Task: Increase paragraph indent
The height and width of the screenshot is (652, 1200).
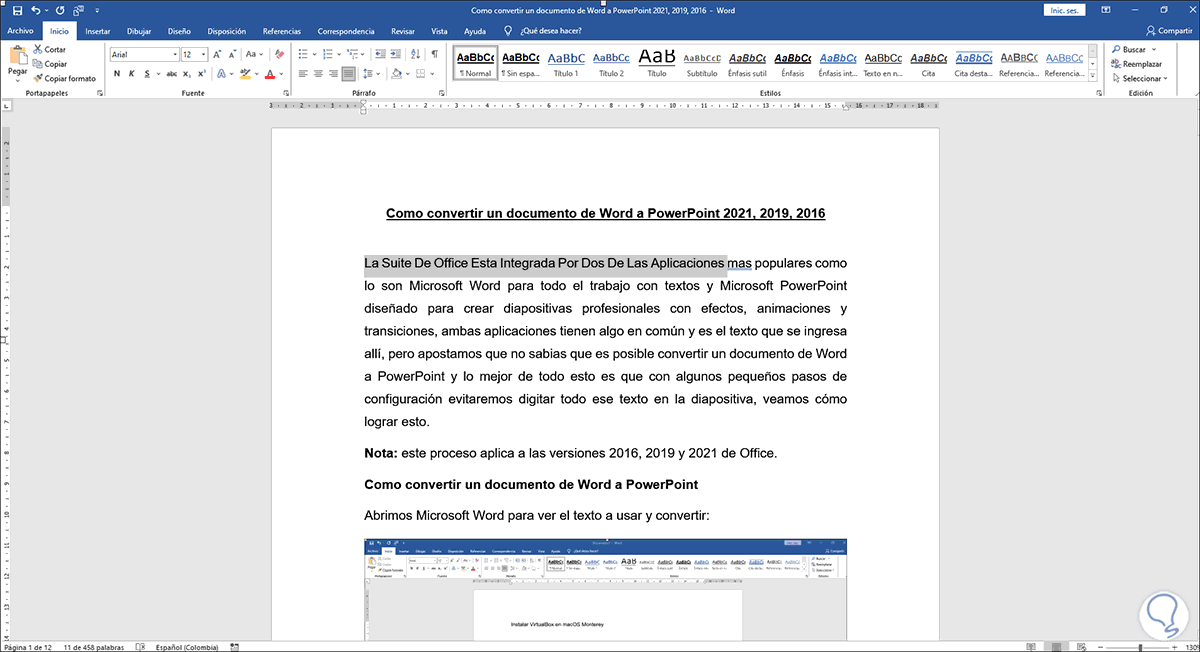Action: (x=397, y=54)
